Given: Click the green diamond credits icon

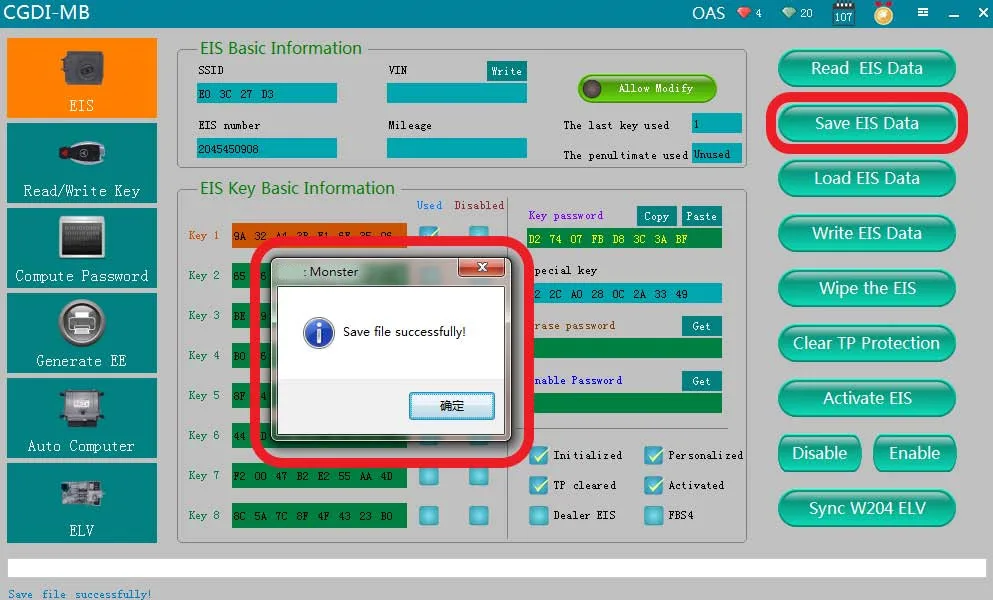Looking at the screenshot, I should click(788, 13).
